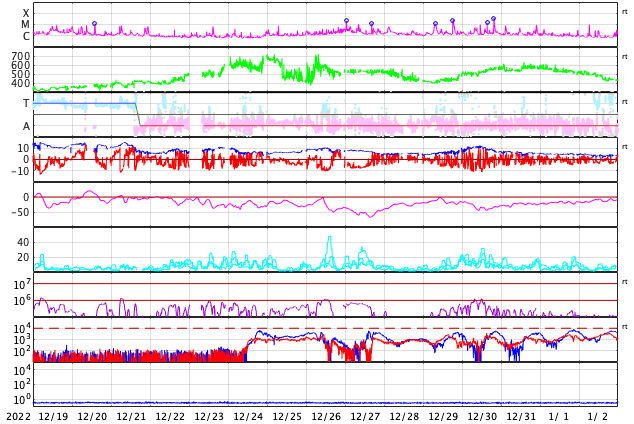The image size is (634, 424).
Task: Select the '700' solar wind speed label
Action: pyautogui.click(x=21, y=56)
